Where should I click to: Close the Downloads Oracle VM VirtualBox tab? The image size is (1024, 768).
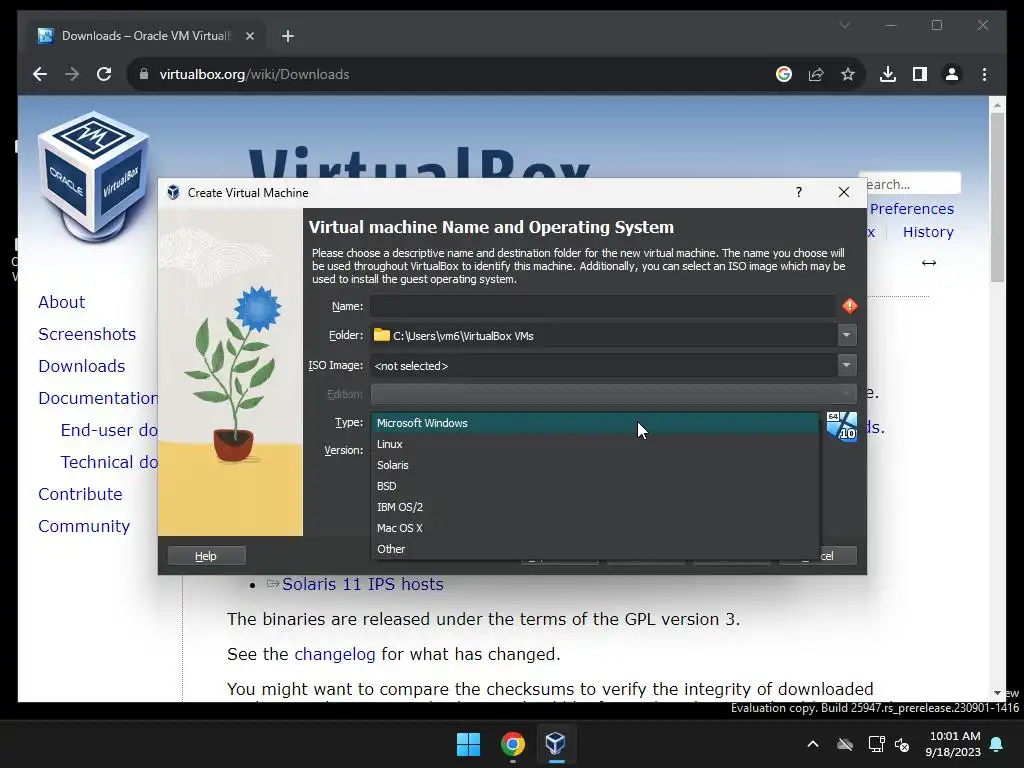point(249,36)
